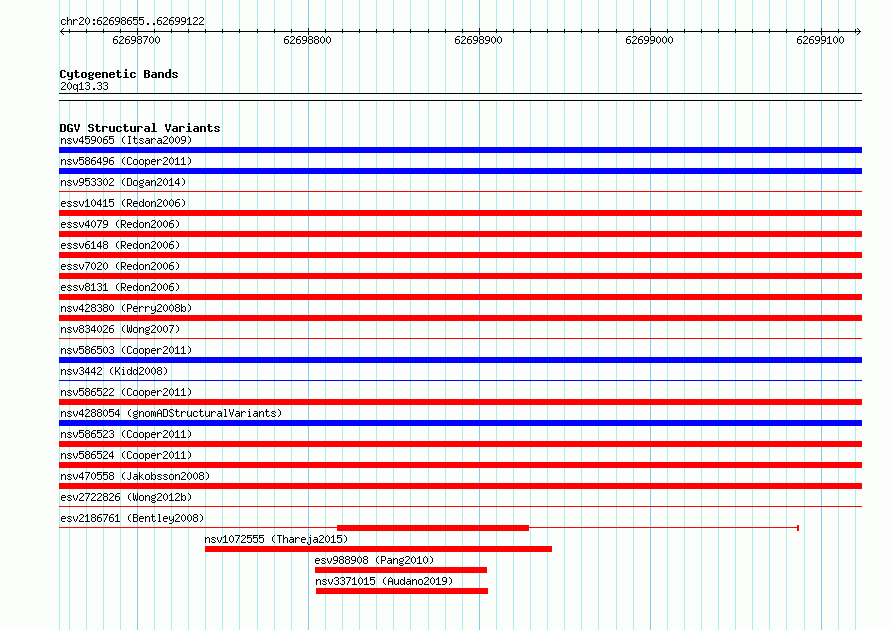
Task: Click the 62698800 ruler position
Action: pos(307,40)
